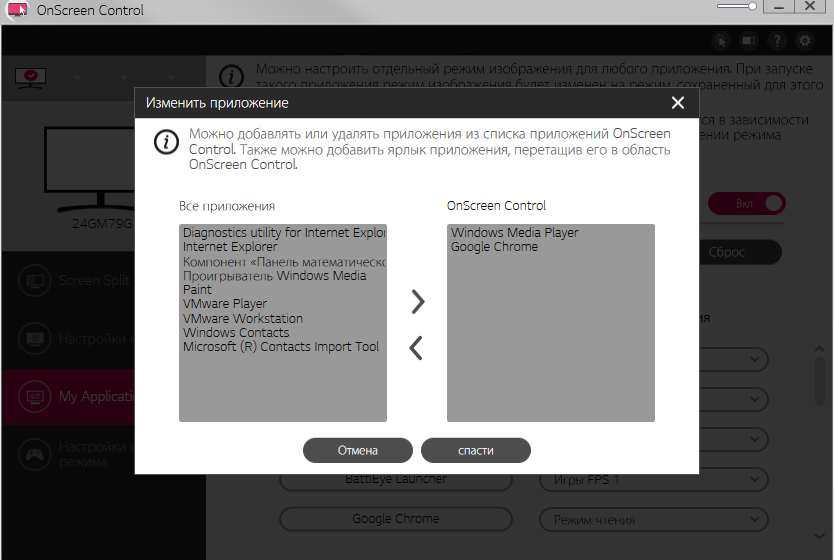
Task: Click the спасти button
Action: coord(476,450)
